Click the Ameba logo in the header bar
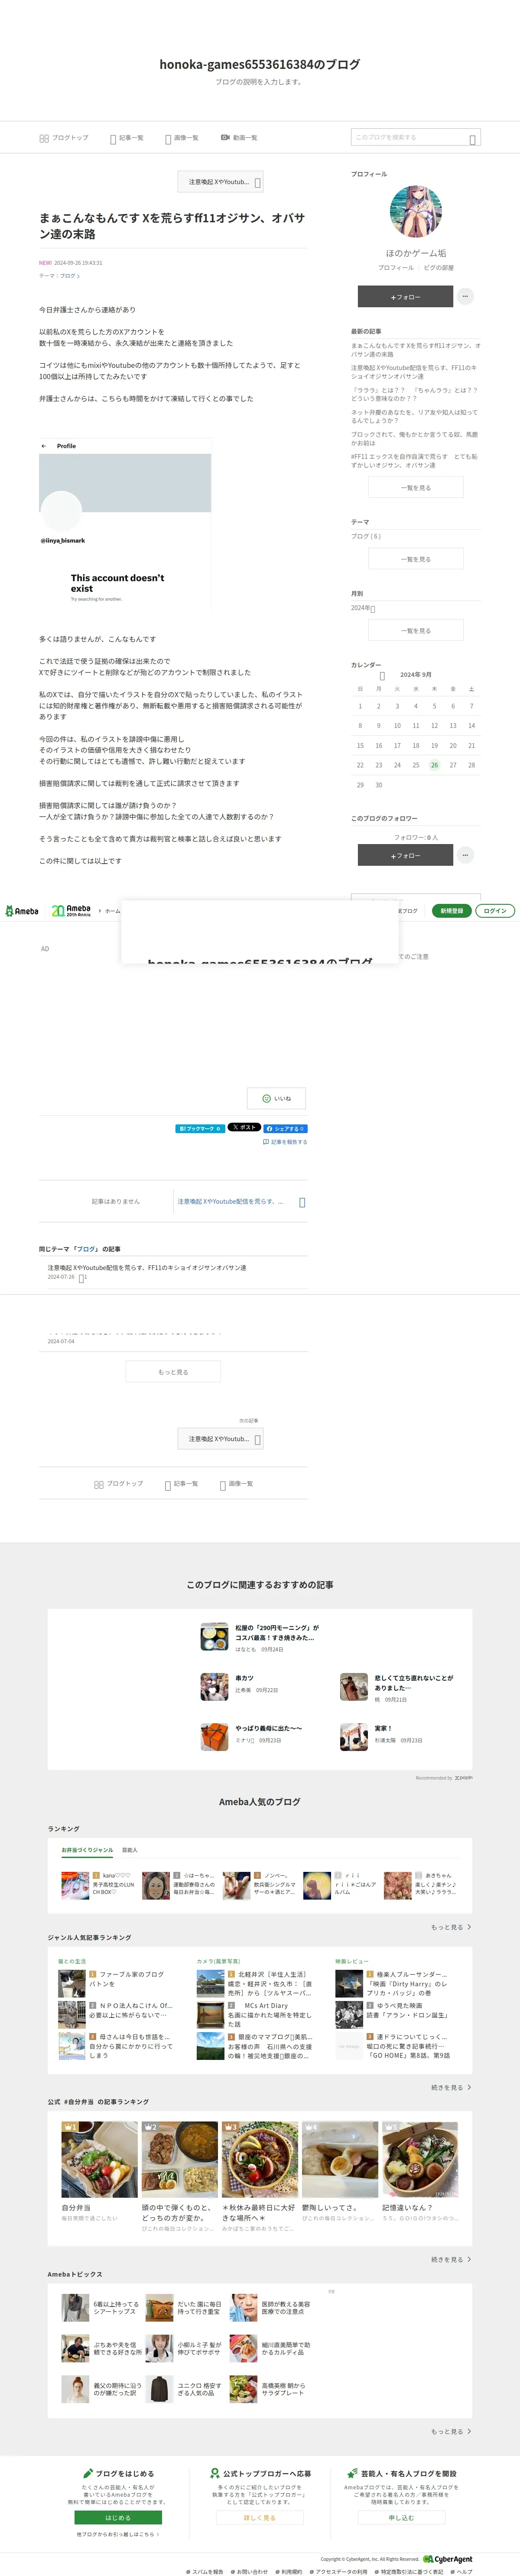The image size is (520, 2576). click(22, 911)
